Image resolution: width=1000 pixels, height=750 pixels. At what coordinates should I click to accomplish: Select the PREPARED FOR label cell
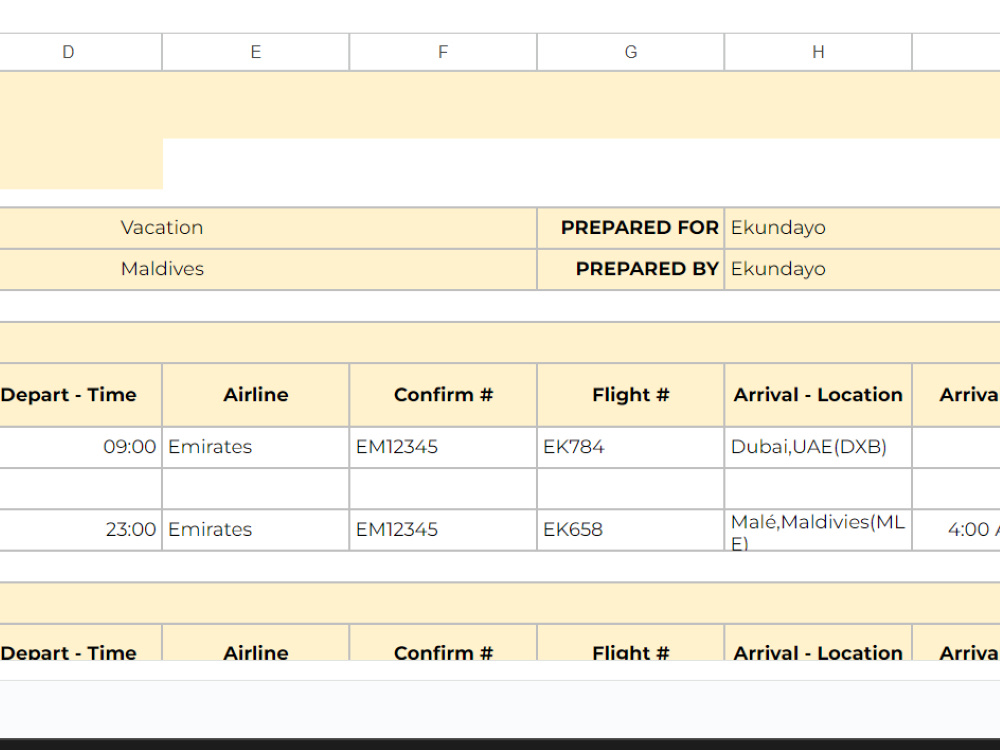pyautogui.click(x=631, y=228)
